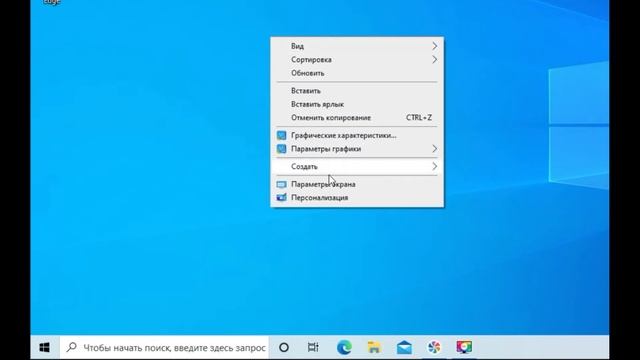640x360 pixels.
Task: Click the Параметры экрана monitor icon
Action: point(281,184)
